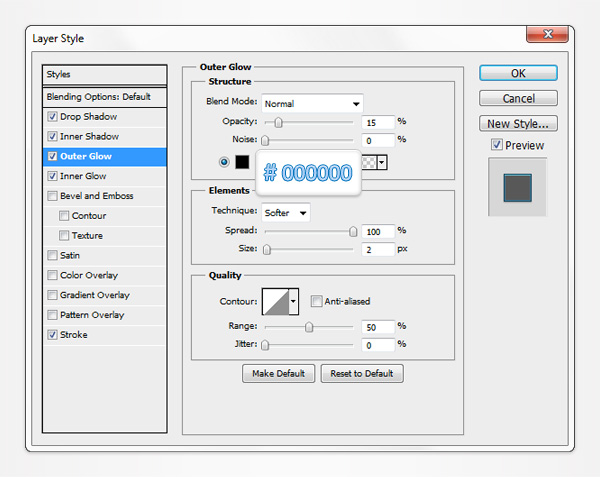Click Reset to Default

click(x=362, y=373)
